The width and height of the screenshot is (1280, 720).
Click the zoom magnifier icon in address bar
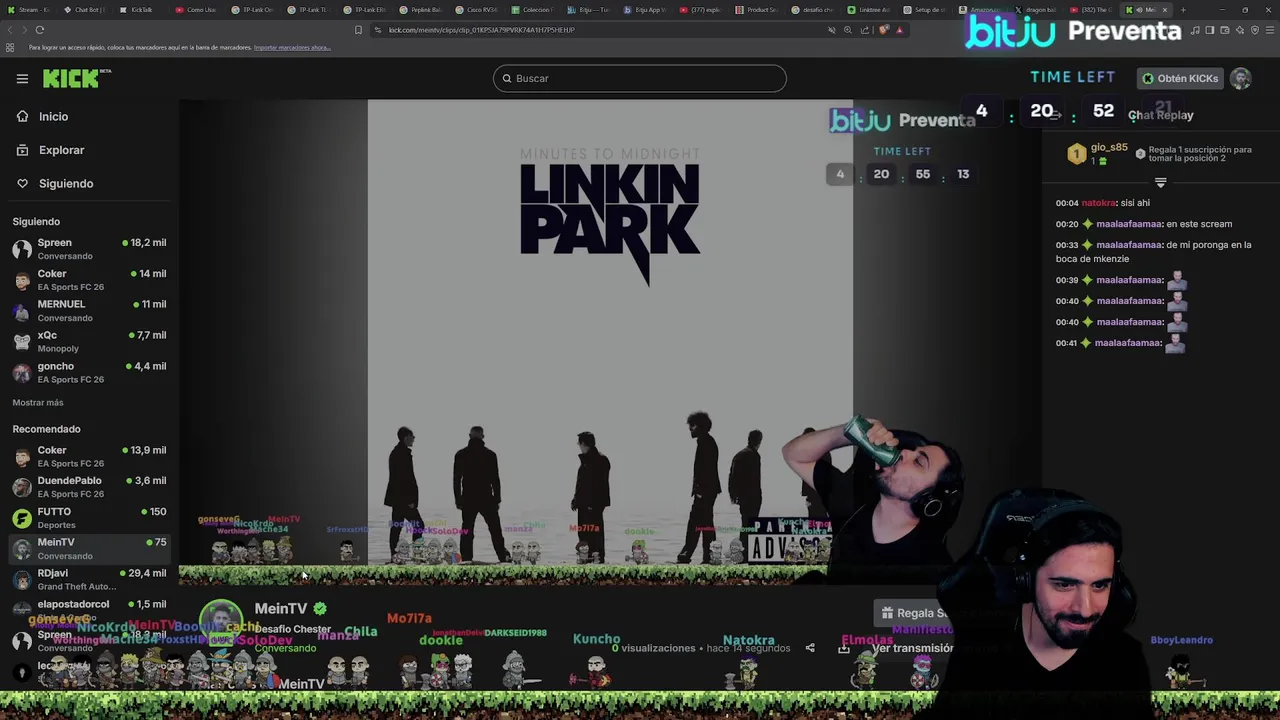(848, 30)
